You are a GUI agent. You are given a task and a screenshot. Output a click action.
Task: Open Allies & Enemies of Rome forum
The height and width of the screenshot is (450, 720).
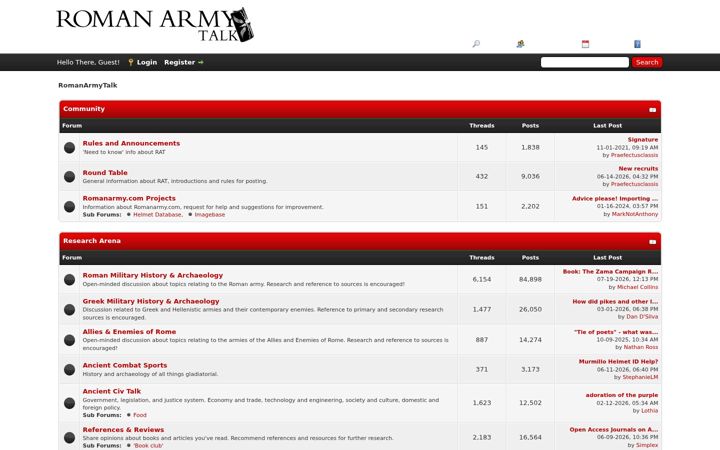point(129,332)
